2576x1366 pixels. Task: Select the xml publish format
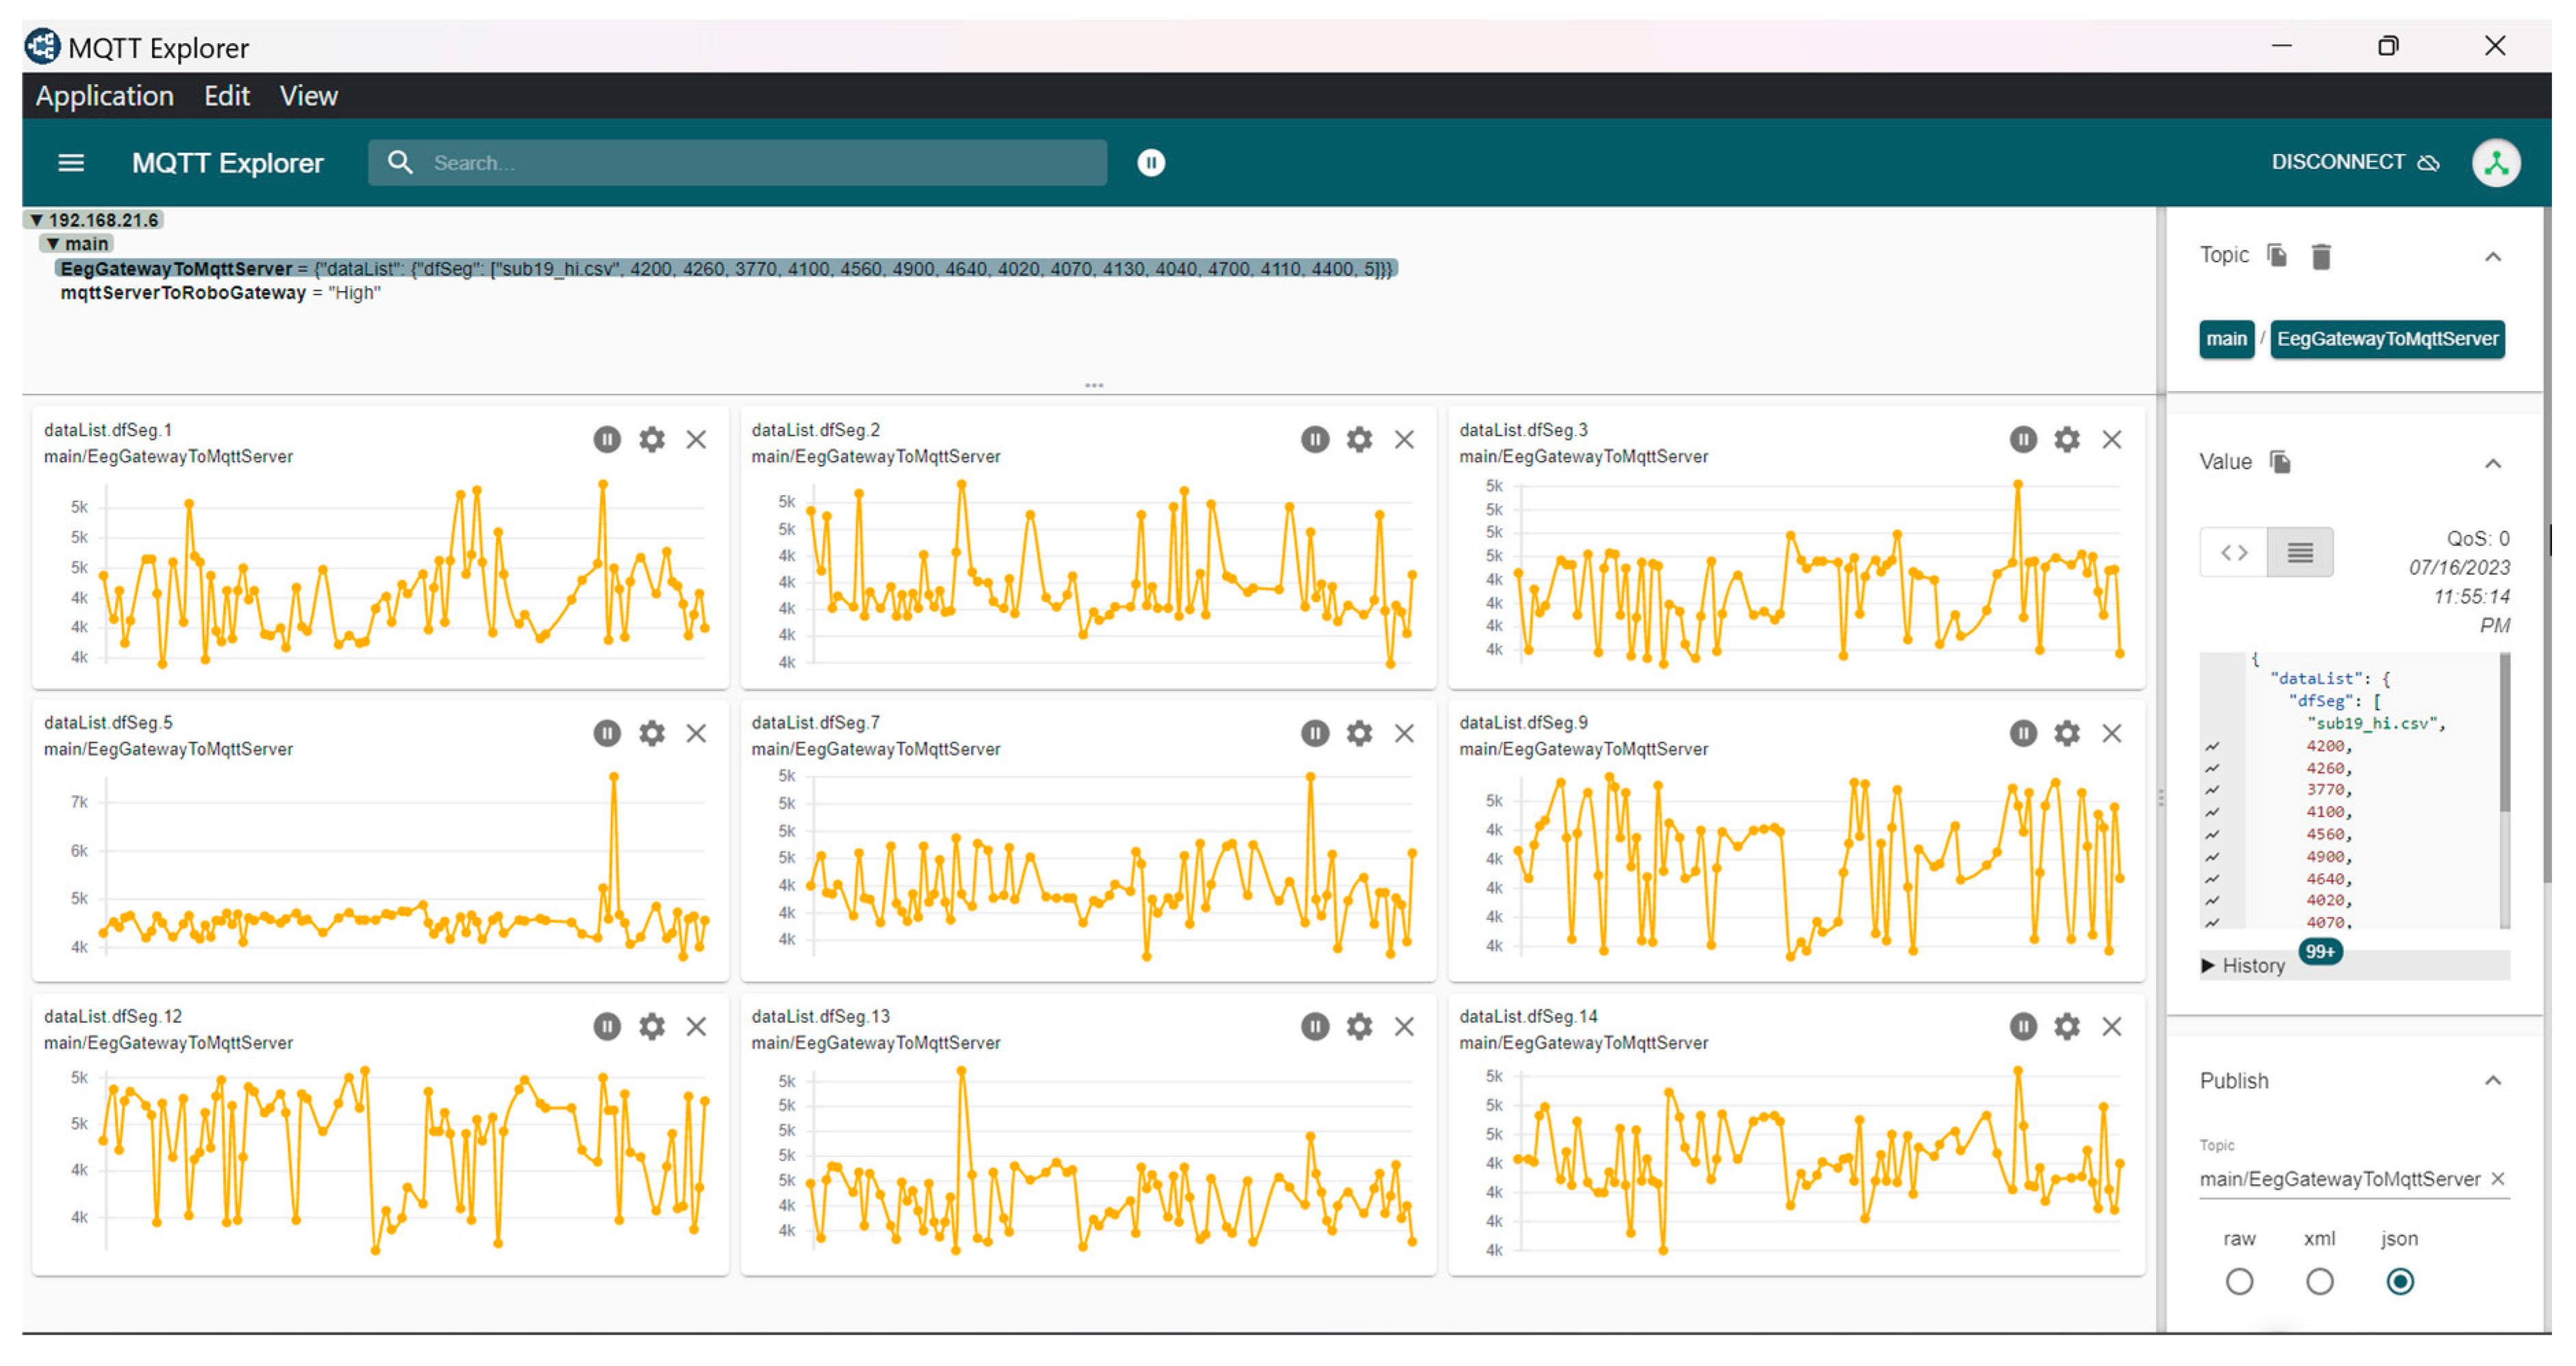click(2319, 1281)
